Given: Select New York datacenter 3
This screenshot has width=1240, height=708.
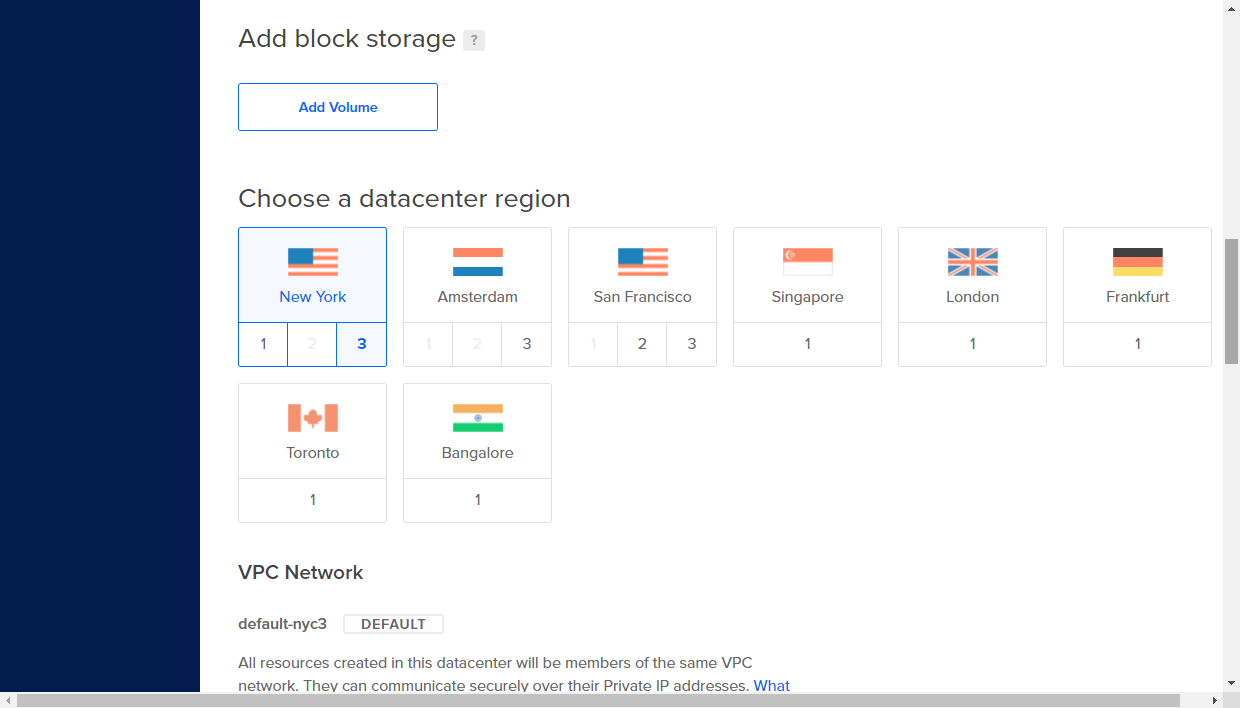Looking at the screenshot, I should 362,344.
